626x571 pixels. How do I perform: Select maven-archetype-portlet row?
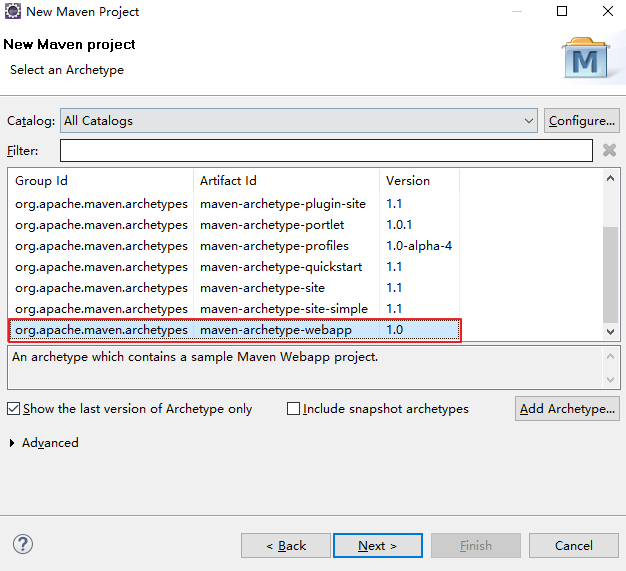[x=234, y=225]
